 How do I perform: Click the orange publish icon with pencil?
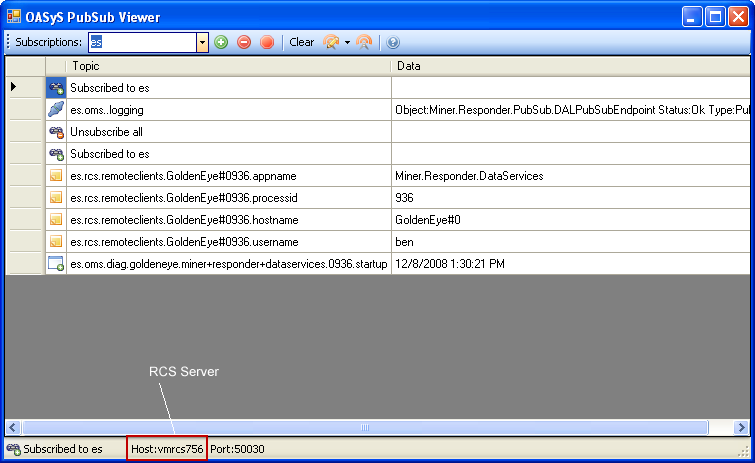tap(331, 42)
